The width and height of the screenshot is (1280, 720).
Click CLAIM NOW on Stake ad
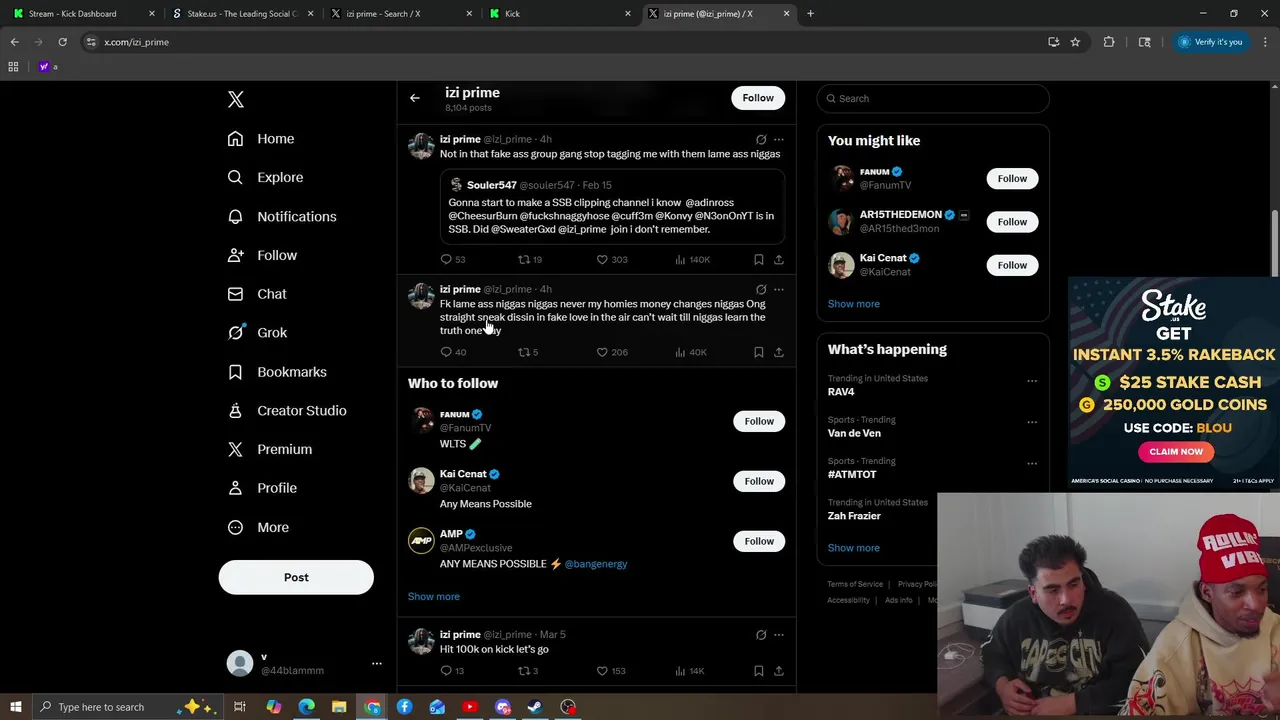(1176, 451)
